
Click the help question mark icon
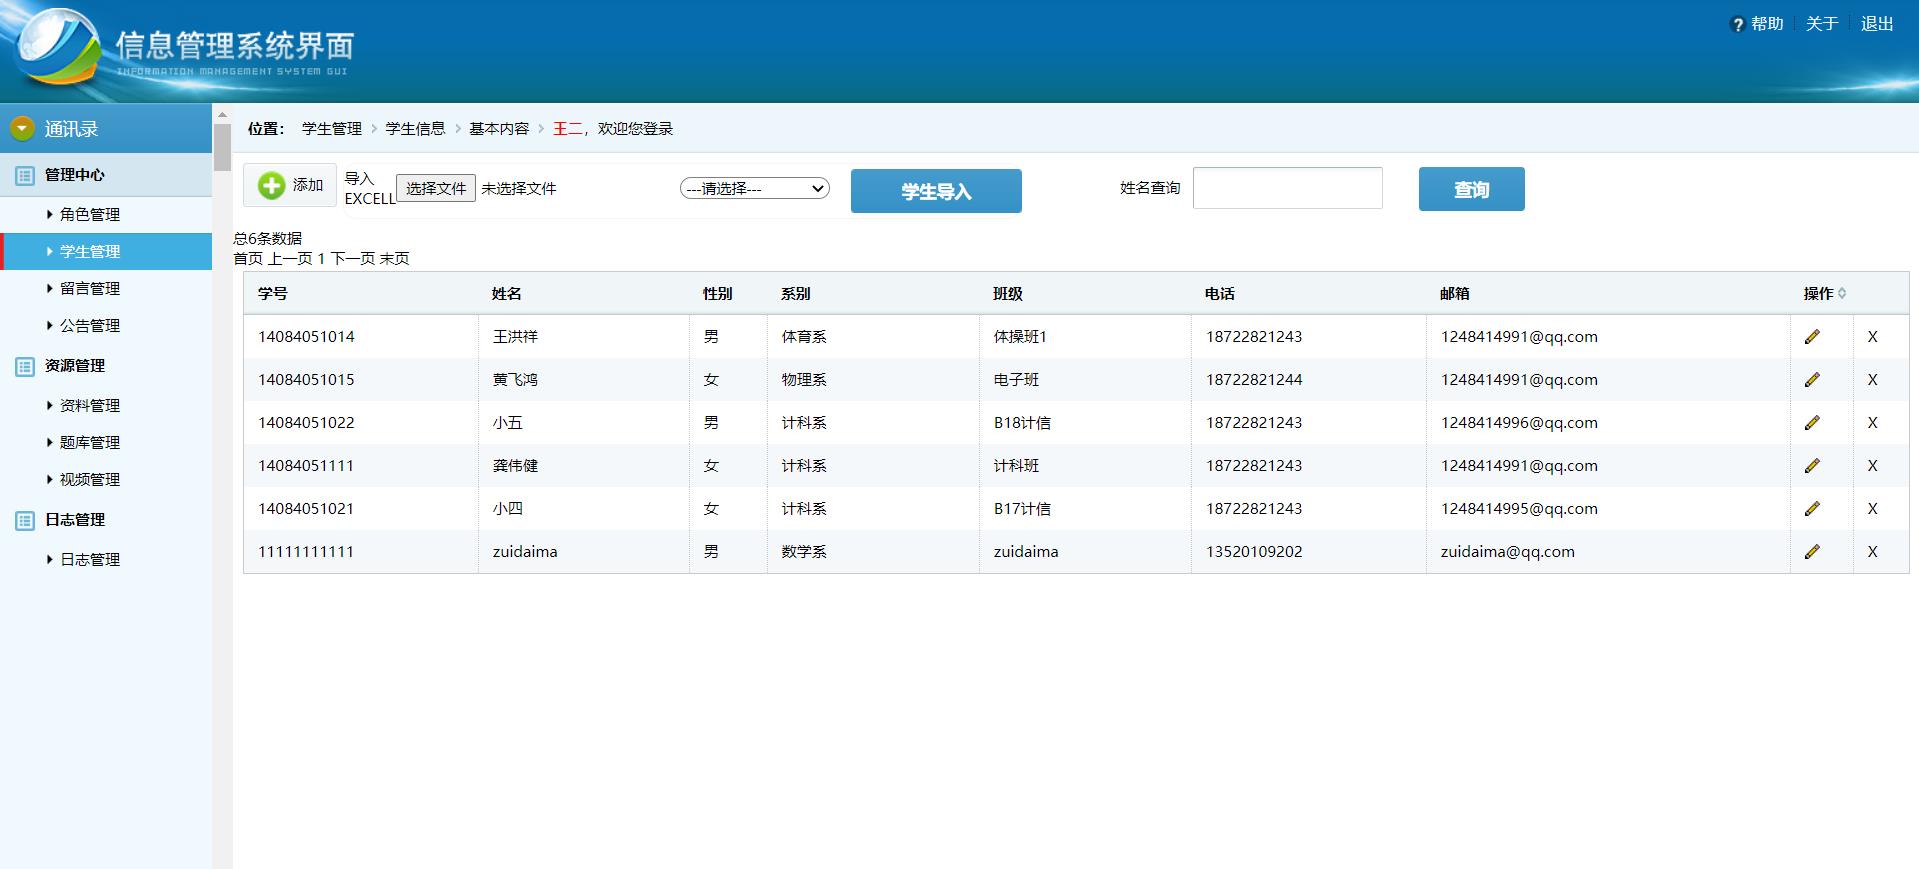pos(1737,25)
